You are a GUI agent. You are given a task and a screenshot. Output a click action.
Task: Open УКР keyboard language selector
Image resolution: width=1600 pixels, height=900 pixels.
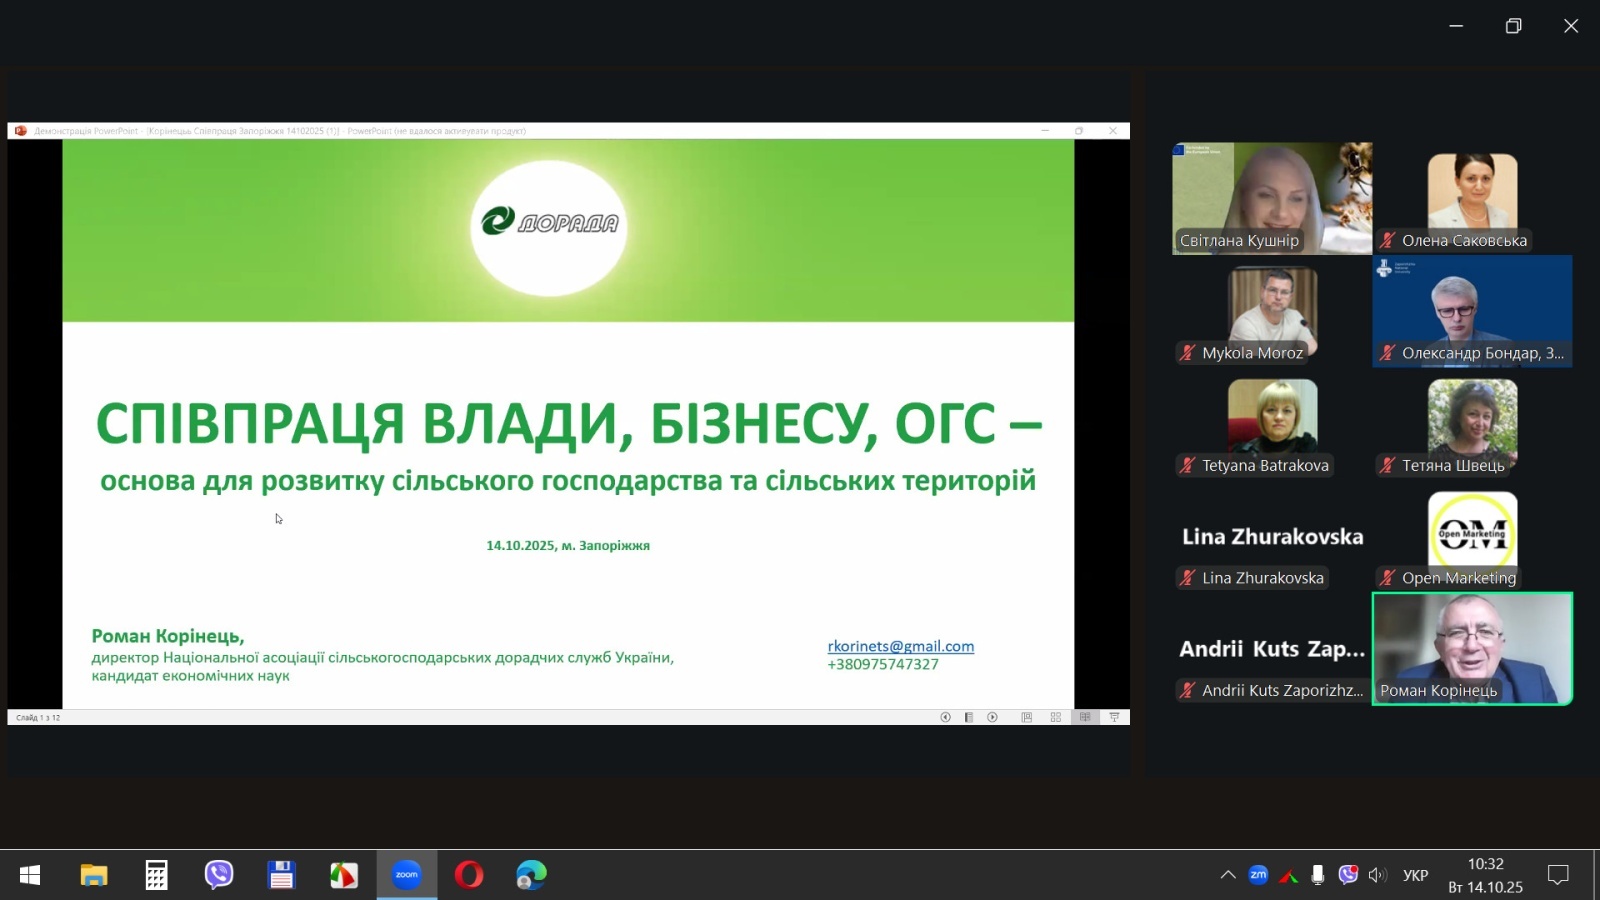tap(1415, 875)
